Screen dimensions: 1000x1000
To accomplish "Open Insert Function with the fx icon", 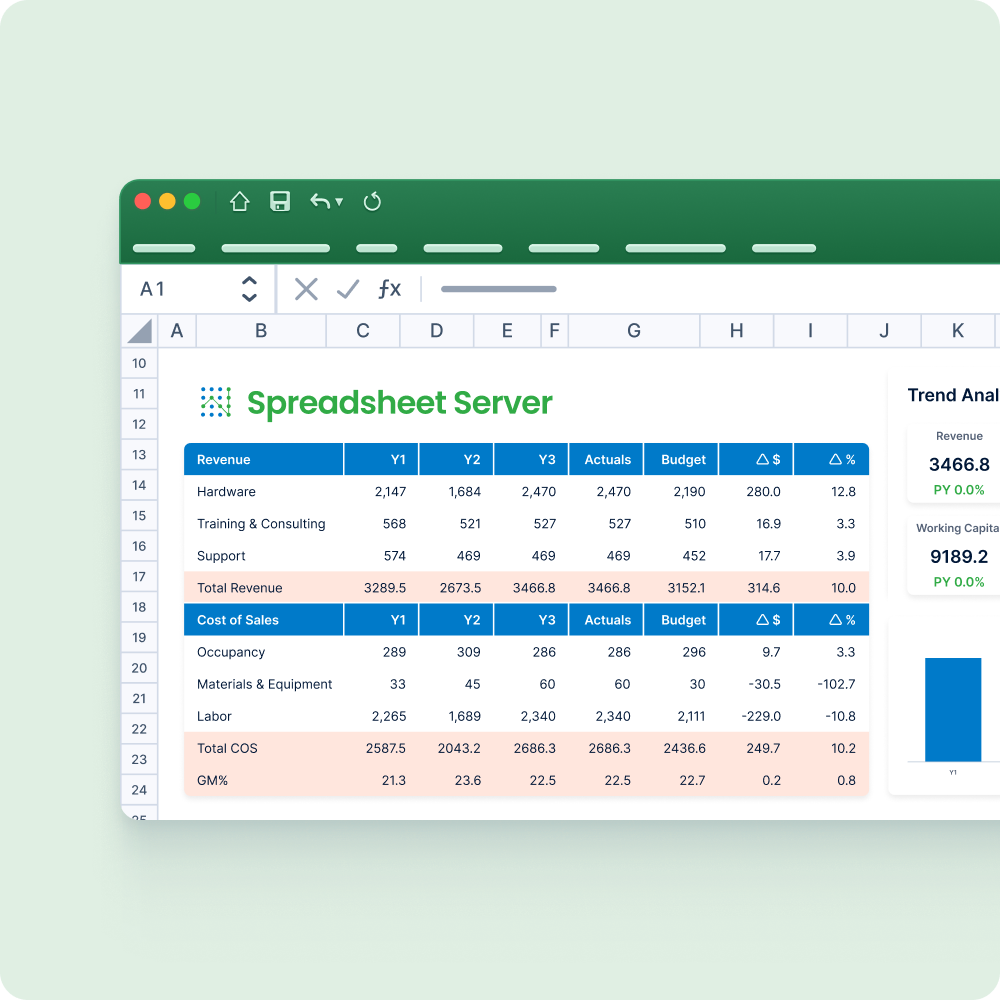I will tap(390, 289).
